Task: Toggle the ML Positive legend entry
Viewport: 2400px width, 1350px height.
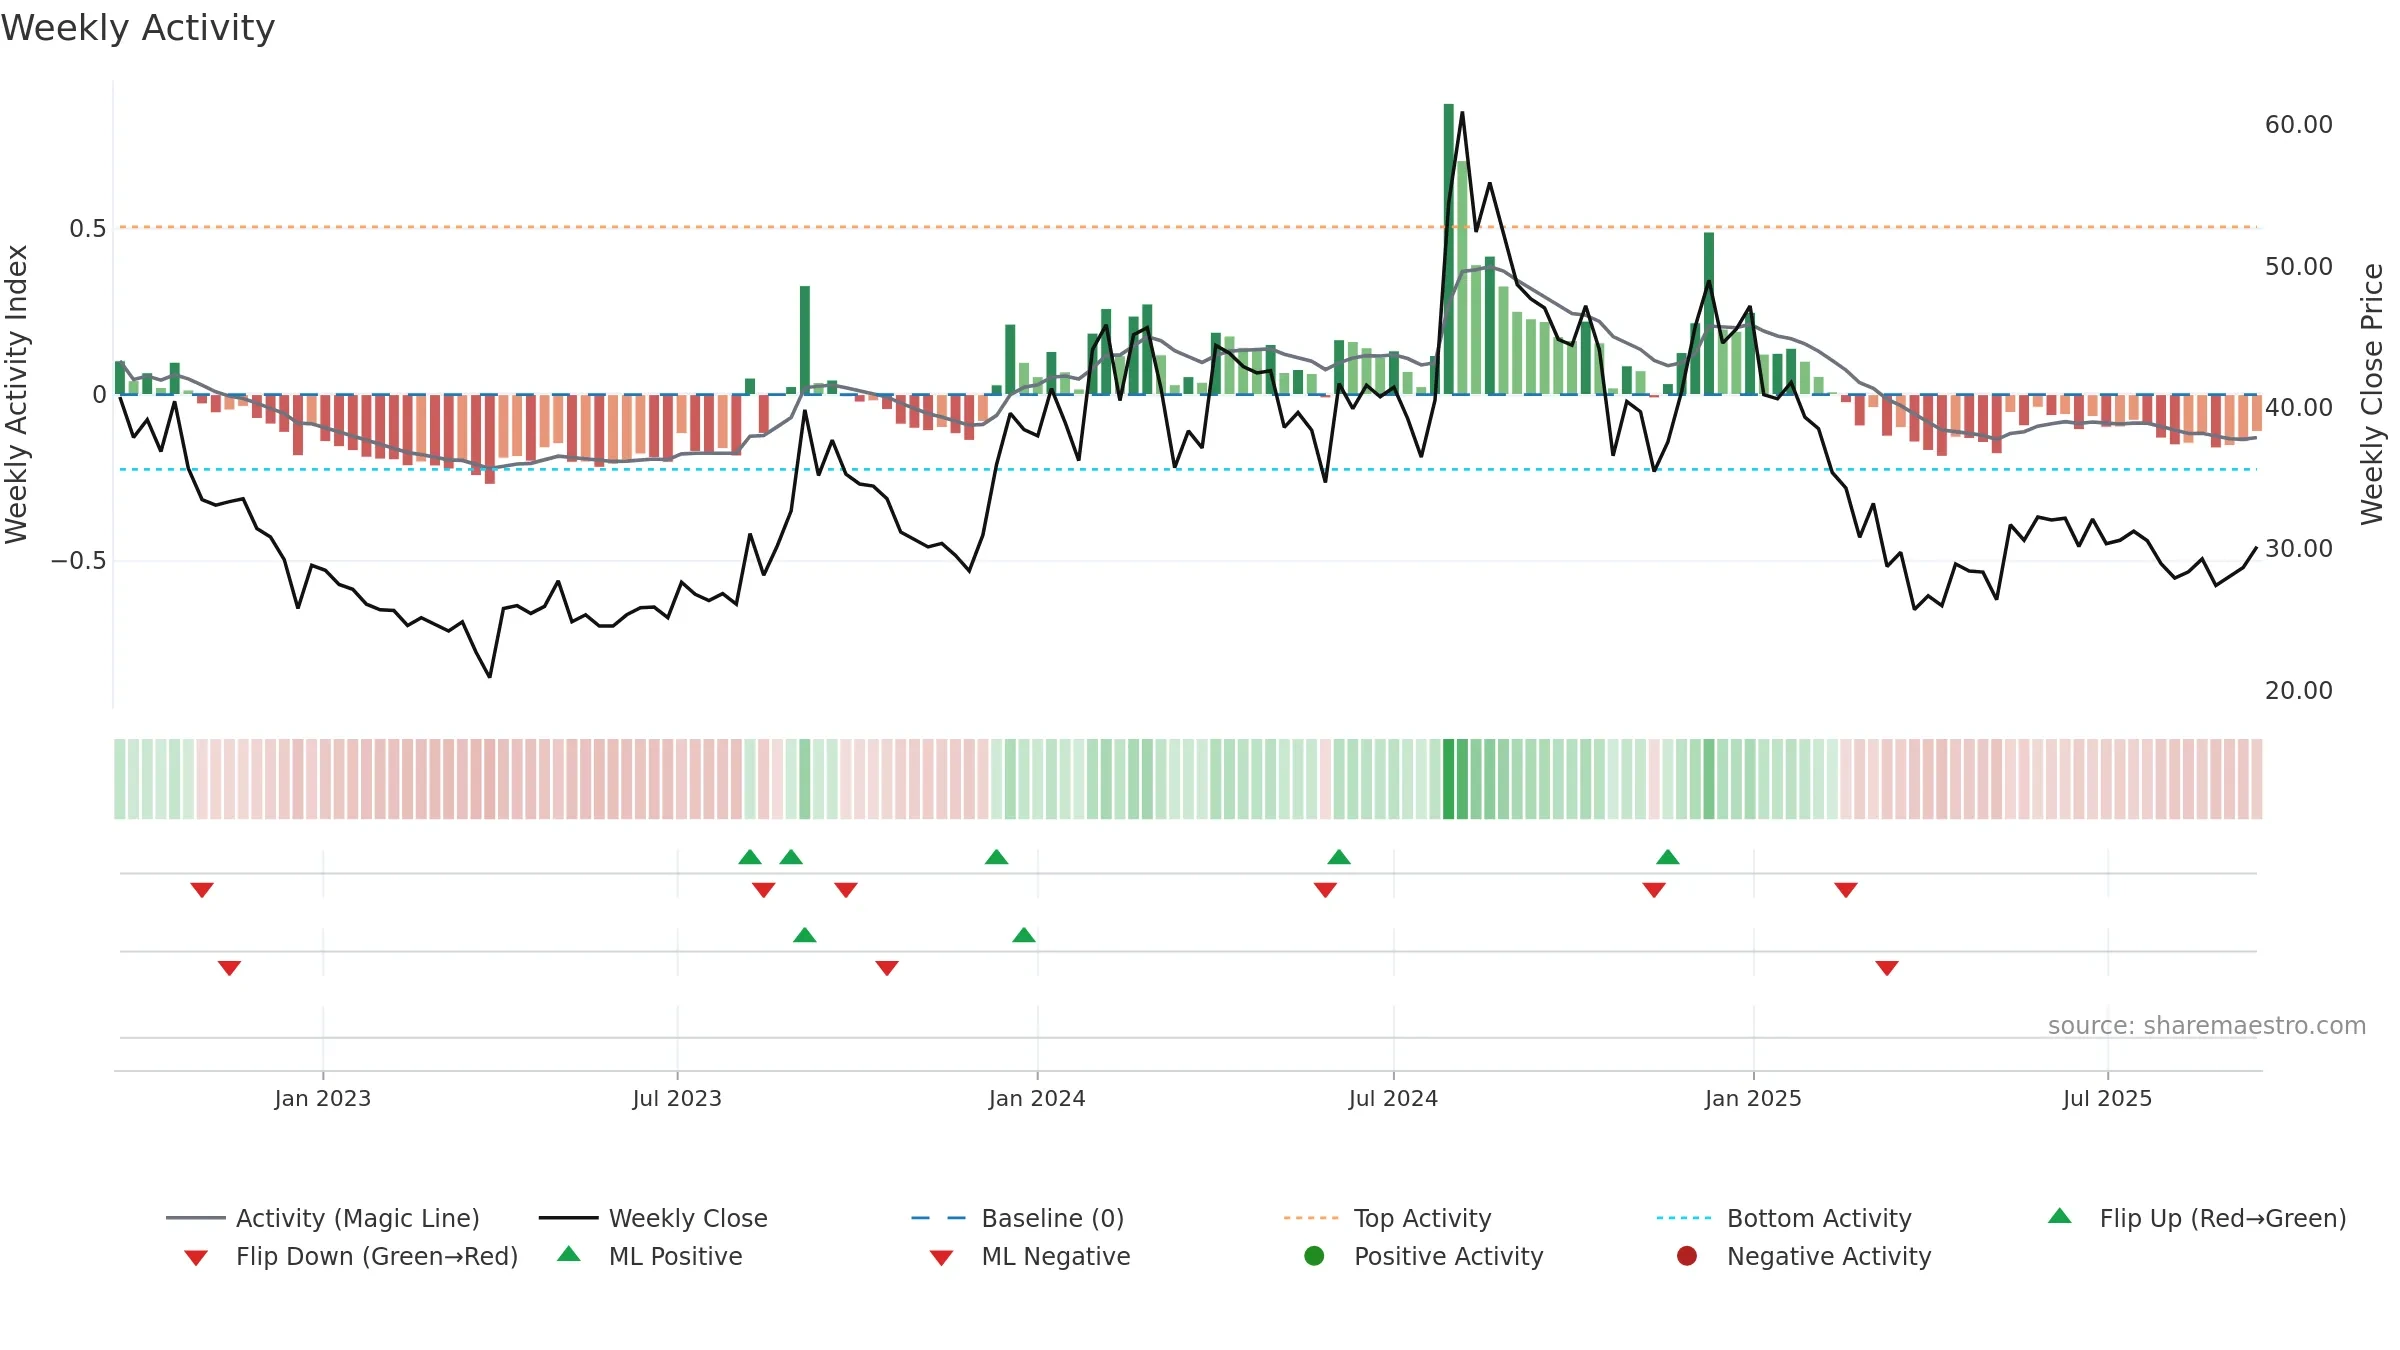Action: 650,1256
